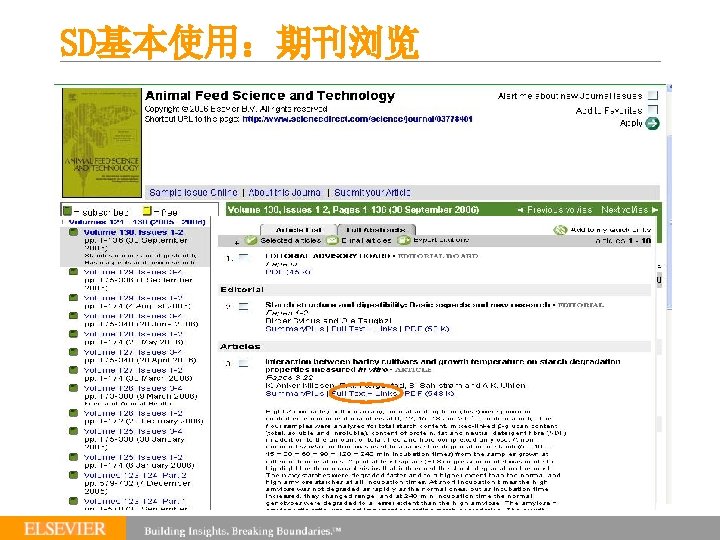Click green subscribed icon beside Volume 128 Issues 3-4
720x540 pixels.
click(73, 315)
